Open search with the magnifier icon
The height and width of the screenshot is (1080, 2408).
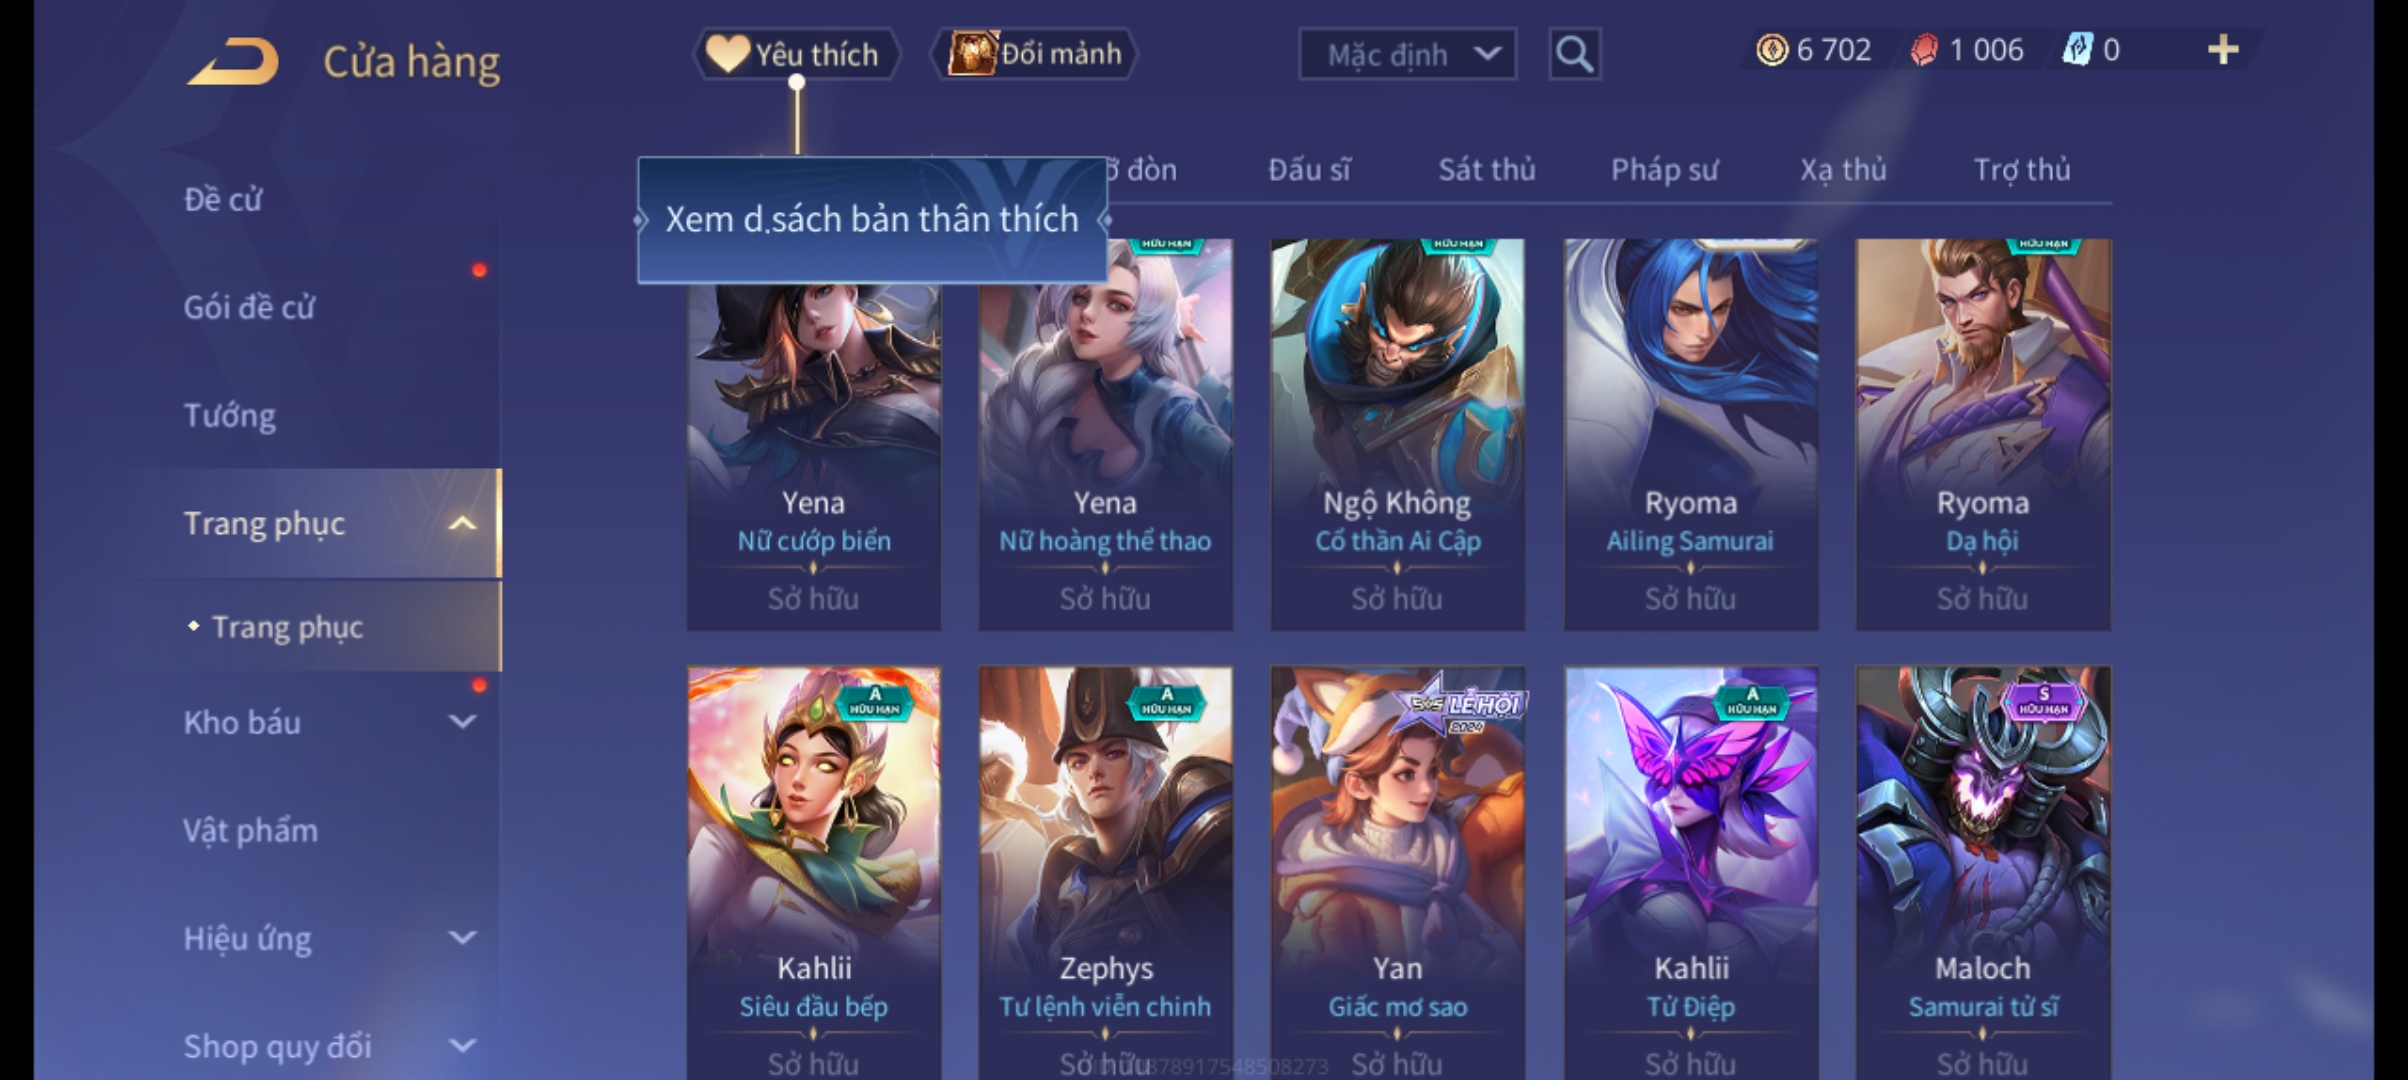click(x=1574, y=53)
